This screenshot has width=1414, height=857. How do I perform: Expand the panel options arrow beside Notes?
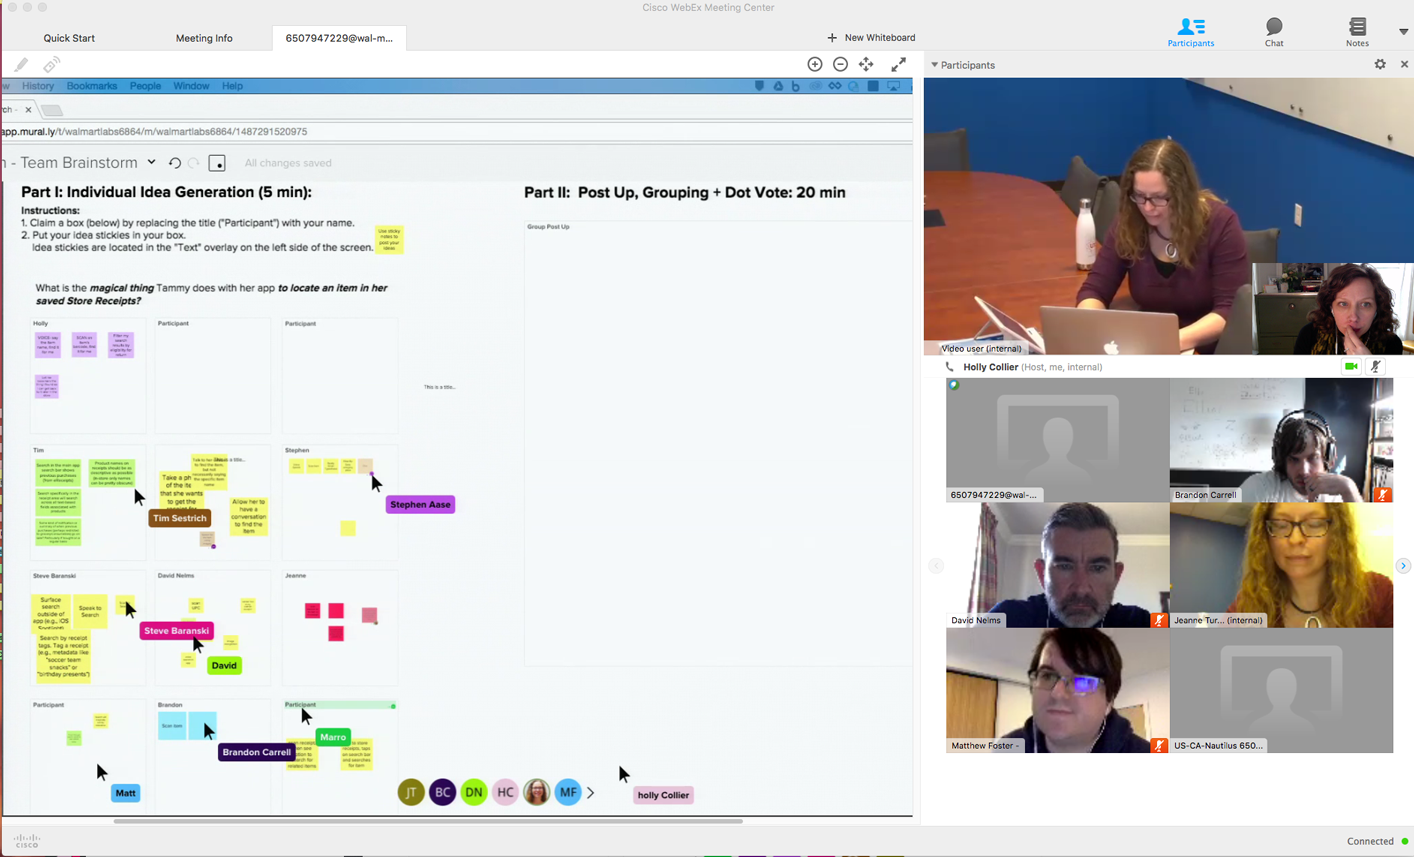(1403, 32)
